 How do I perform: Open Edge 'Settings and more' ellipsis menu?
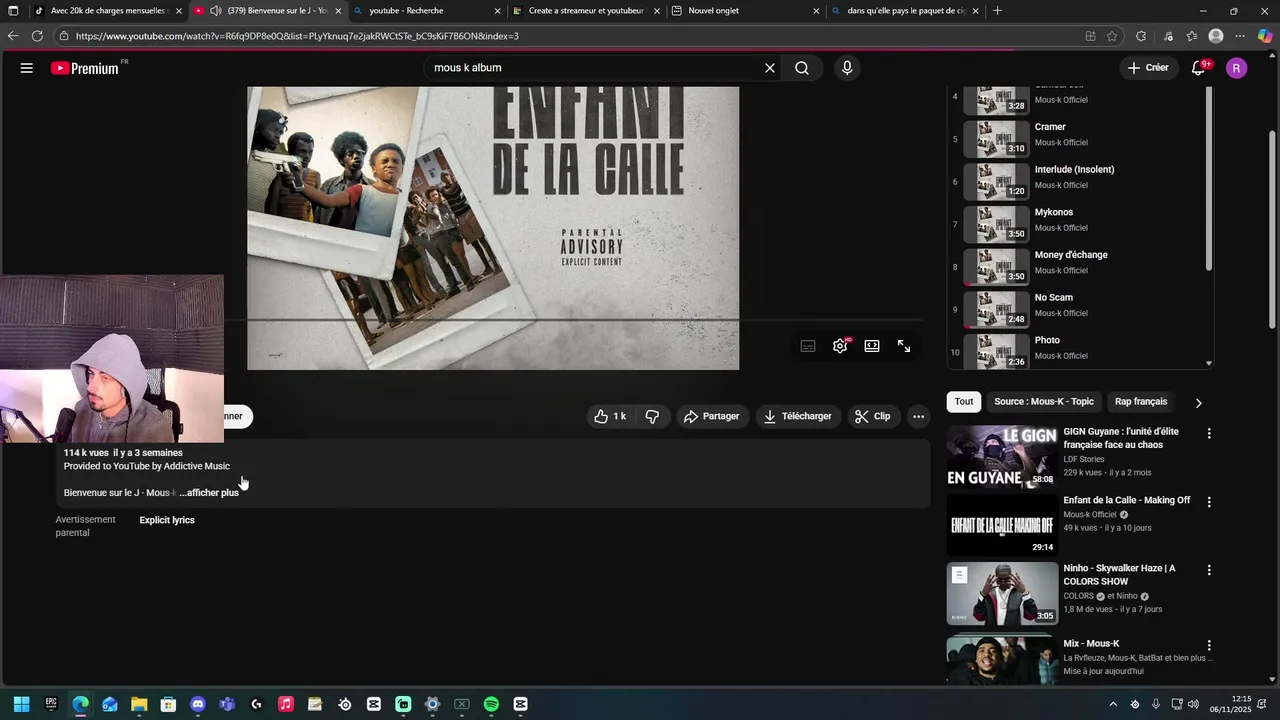[x=1240, y=36]
